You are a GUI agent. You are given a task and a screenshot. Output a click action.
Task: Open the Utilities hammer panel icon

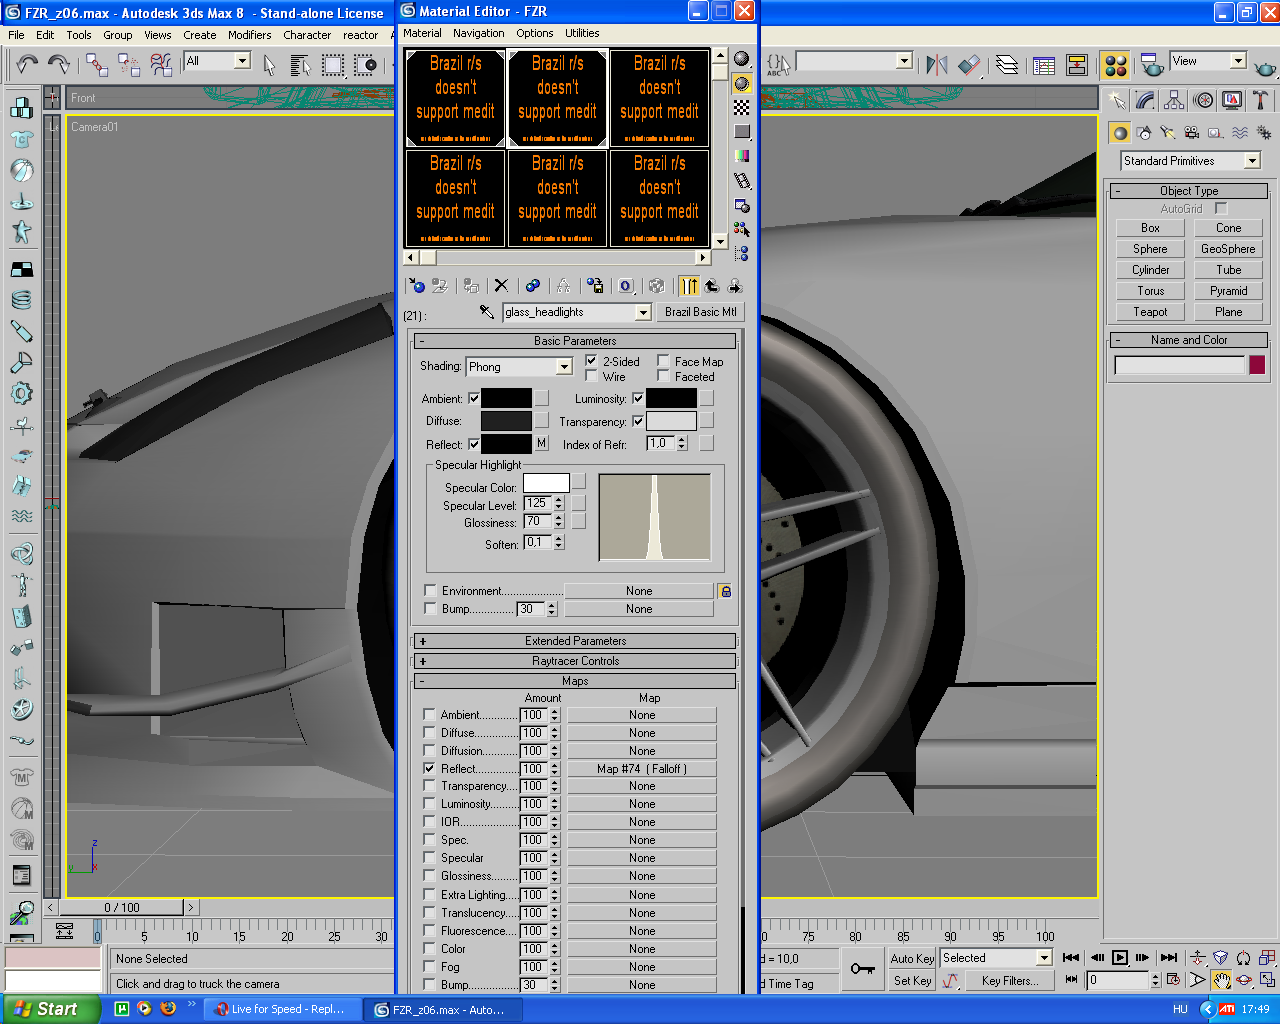pos(1261,100)
